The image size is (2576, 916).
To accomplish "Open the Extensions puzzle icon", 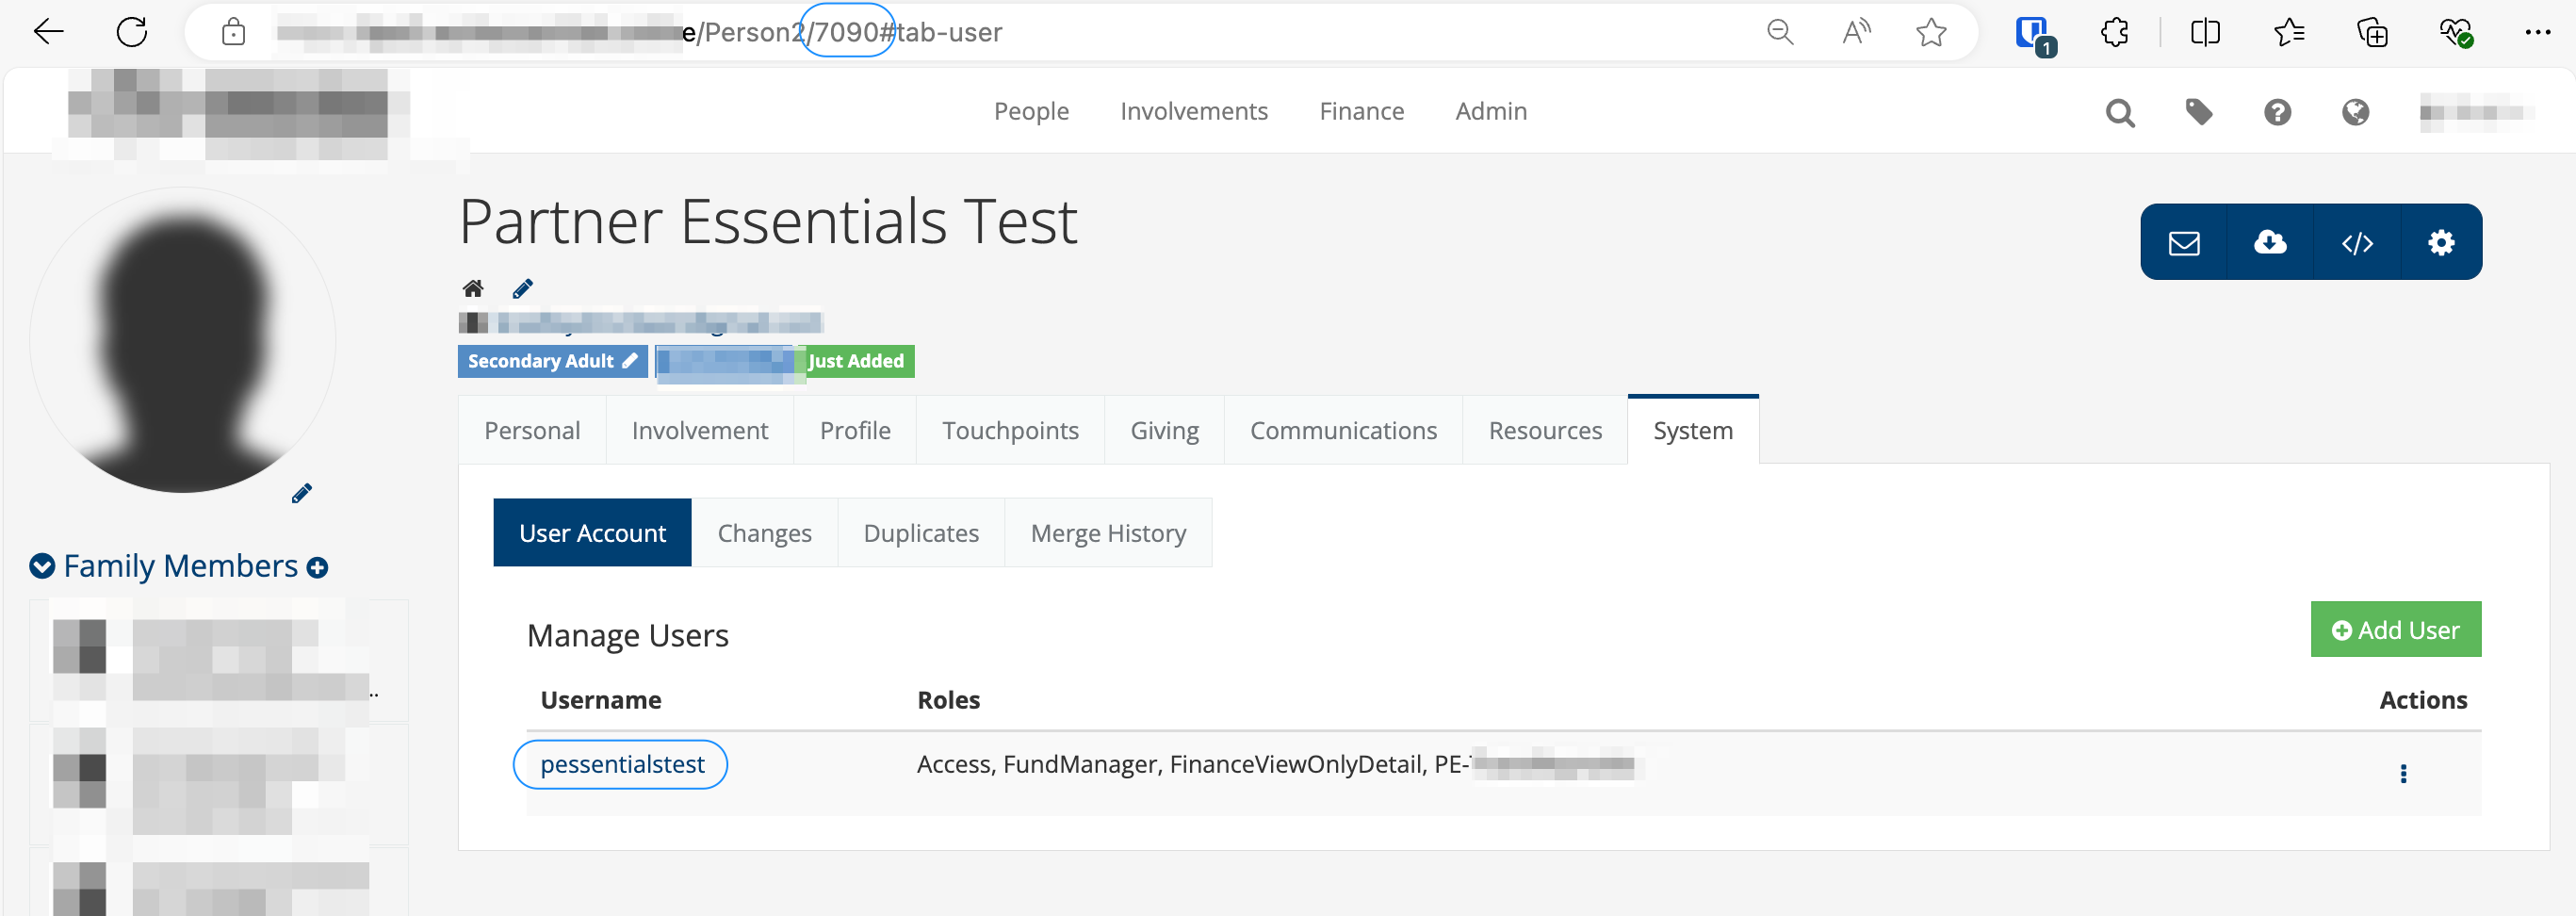I will (2115, 32).
